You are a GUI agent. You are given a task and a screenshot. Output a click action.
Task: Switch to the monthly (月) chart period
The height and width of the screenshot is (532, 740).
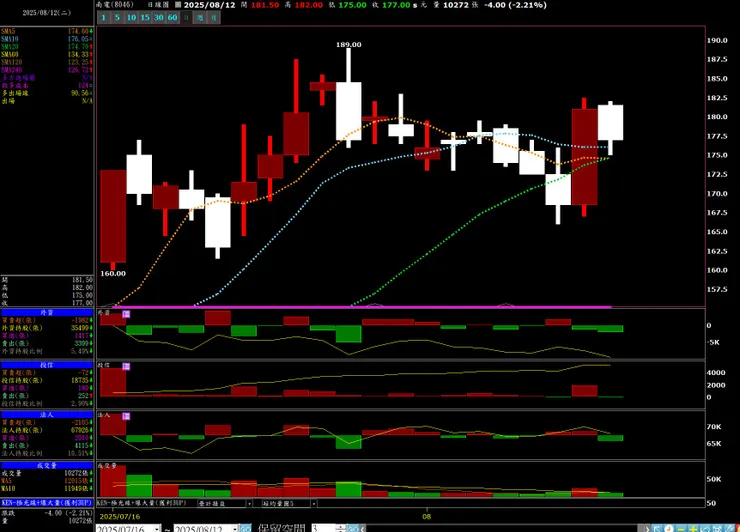click(x=214, y=17)
